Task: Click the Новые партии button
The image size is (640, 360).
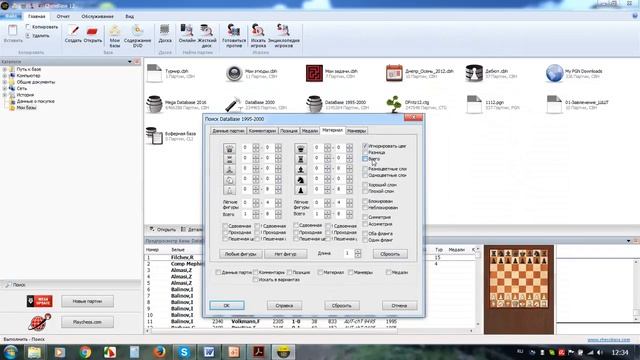Action: pos(87,301)
